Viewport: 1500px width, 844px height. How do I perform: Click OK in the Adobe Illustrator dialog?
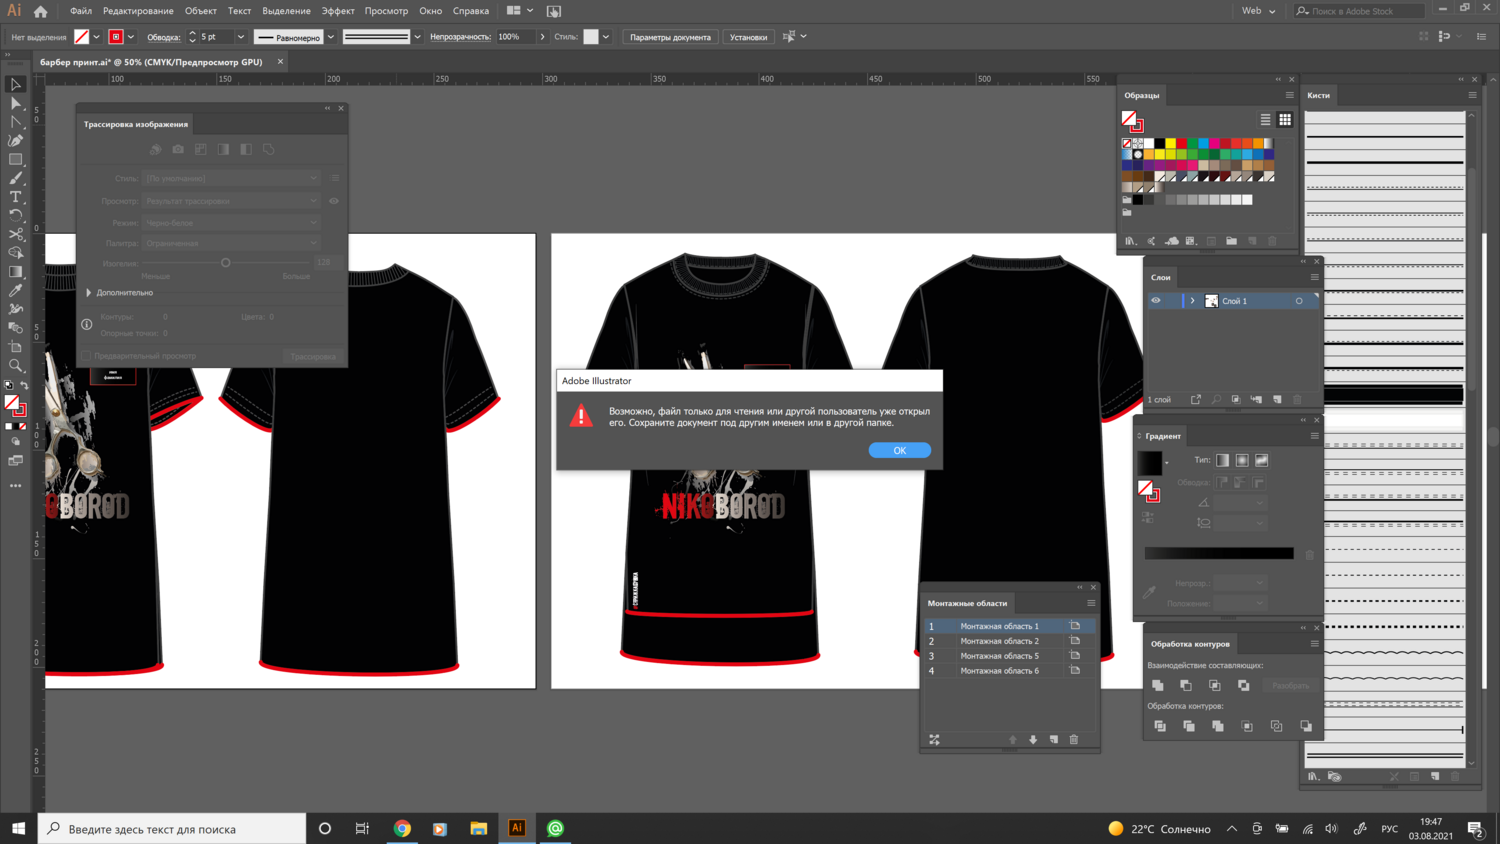coord(899,450)
